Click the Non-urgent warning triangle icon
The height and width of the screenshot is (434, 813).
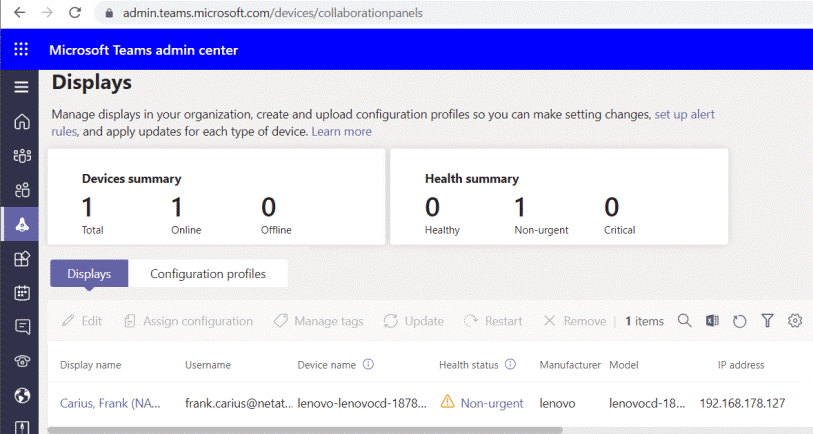pyautogui.click(x=447, y=402)
